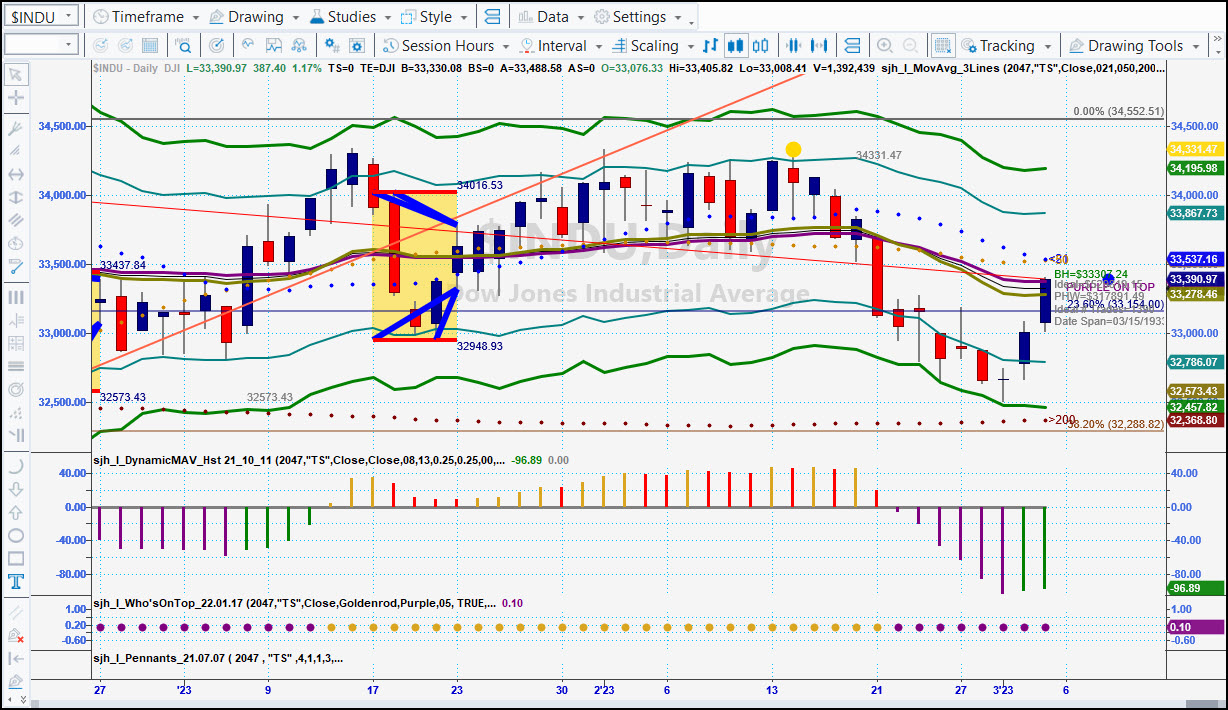Select the up arrow drawing tool

click(16, 512)
